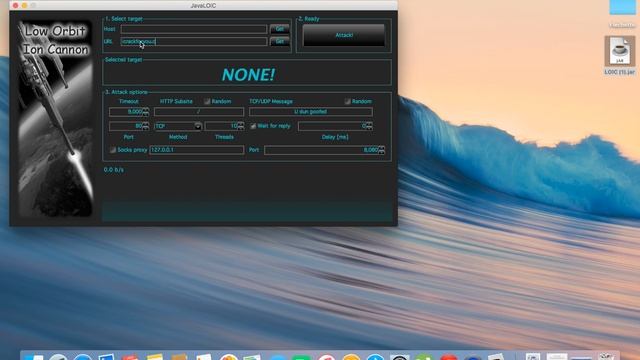Click the Timeout label

[129, 101]
